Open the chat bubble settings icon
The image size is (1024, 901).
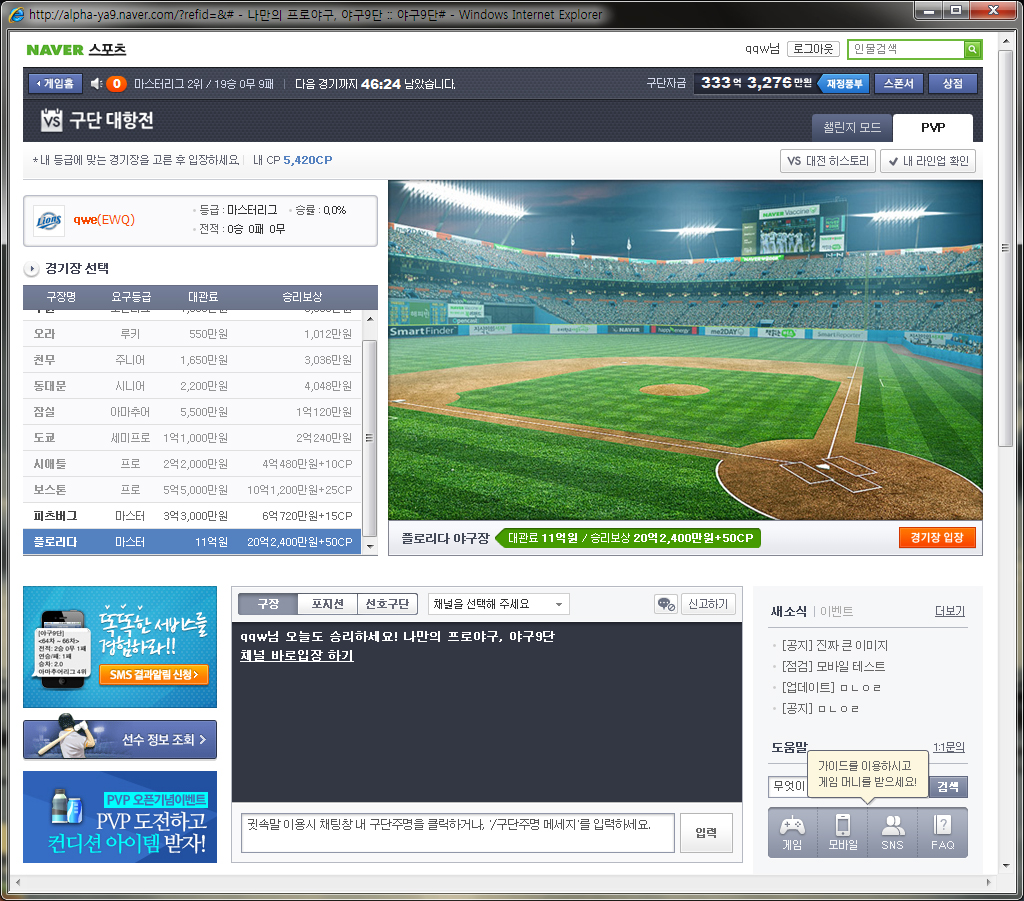[665, 604]
